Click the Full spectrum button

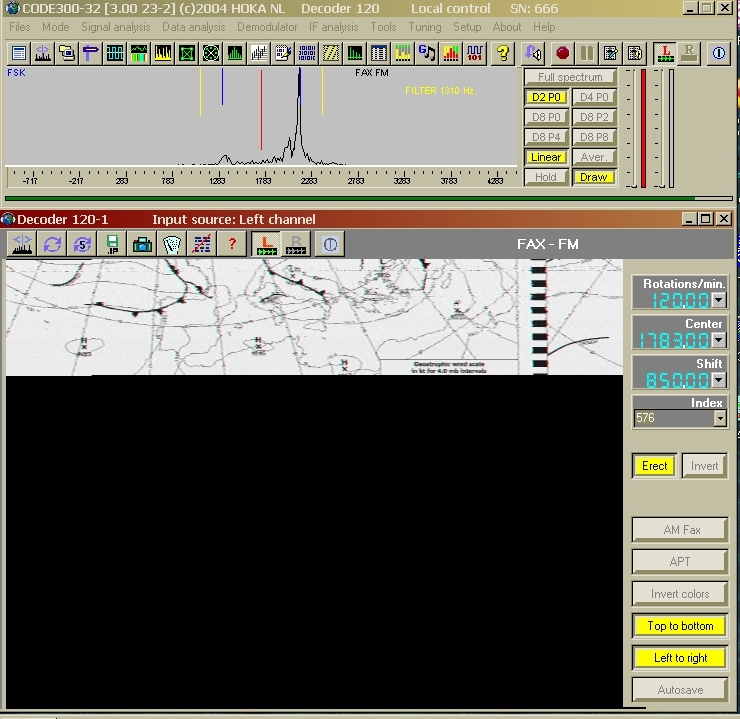click(x=570, y=76)
